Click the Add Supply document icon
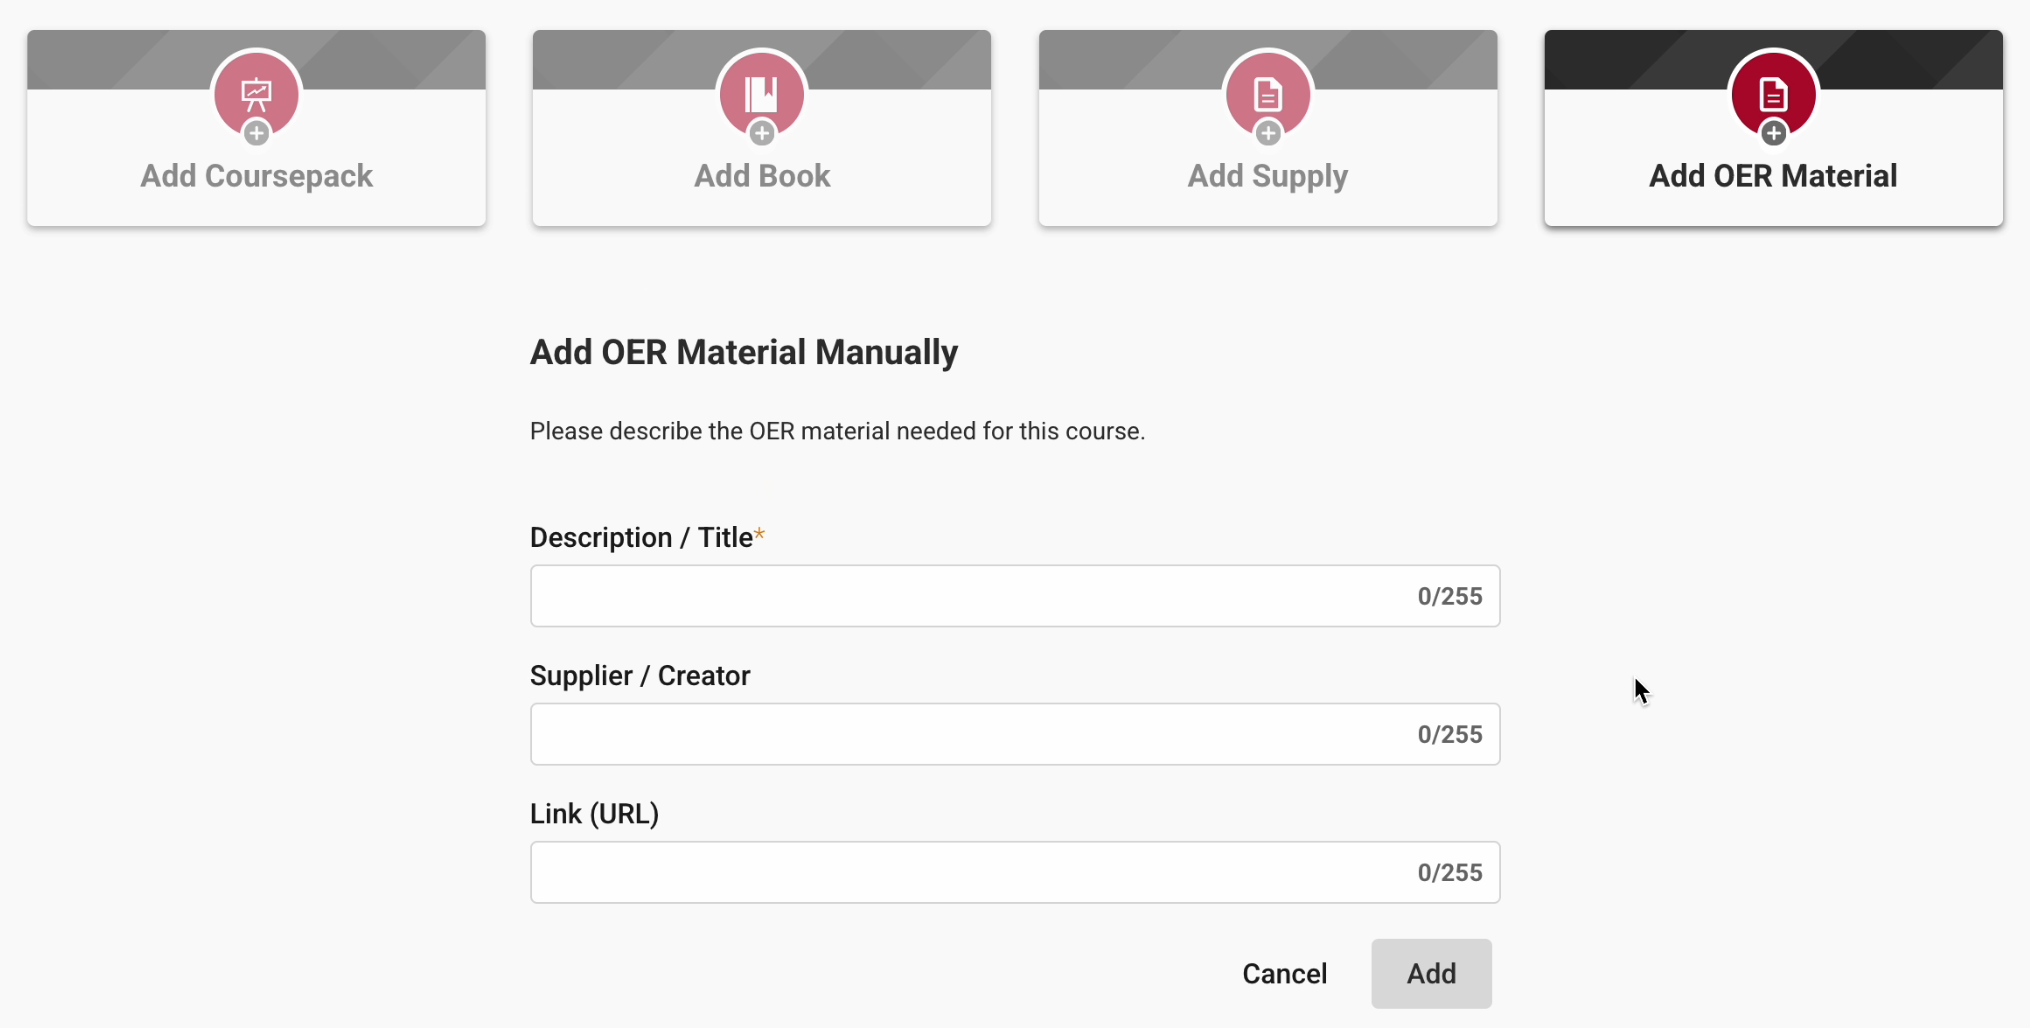Image resolution: width=2030 pixels, height=1028 pixels. (1267, 93)
